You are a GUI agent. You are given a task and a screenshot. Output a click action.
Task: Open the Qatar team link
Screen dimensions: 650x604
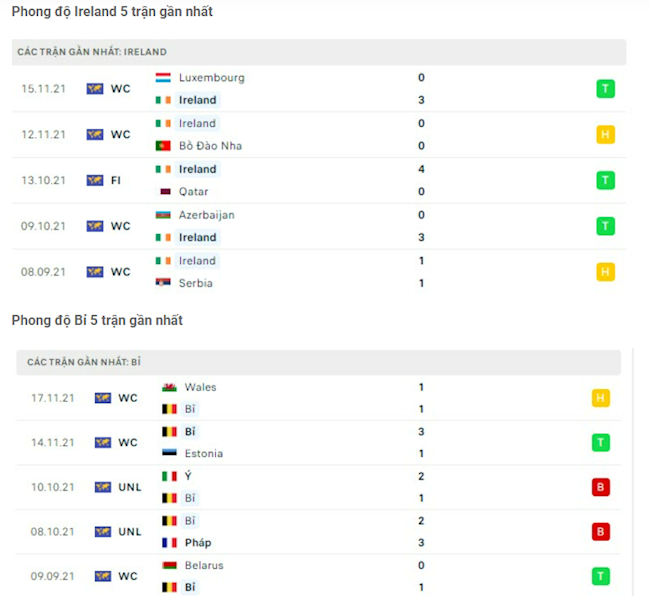(194, 192)
